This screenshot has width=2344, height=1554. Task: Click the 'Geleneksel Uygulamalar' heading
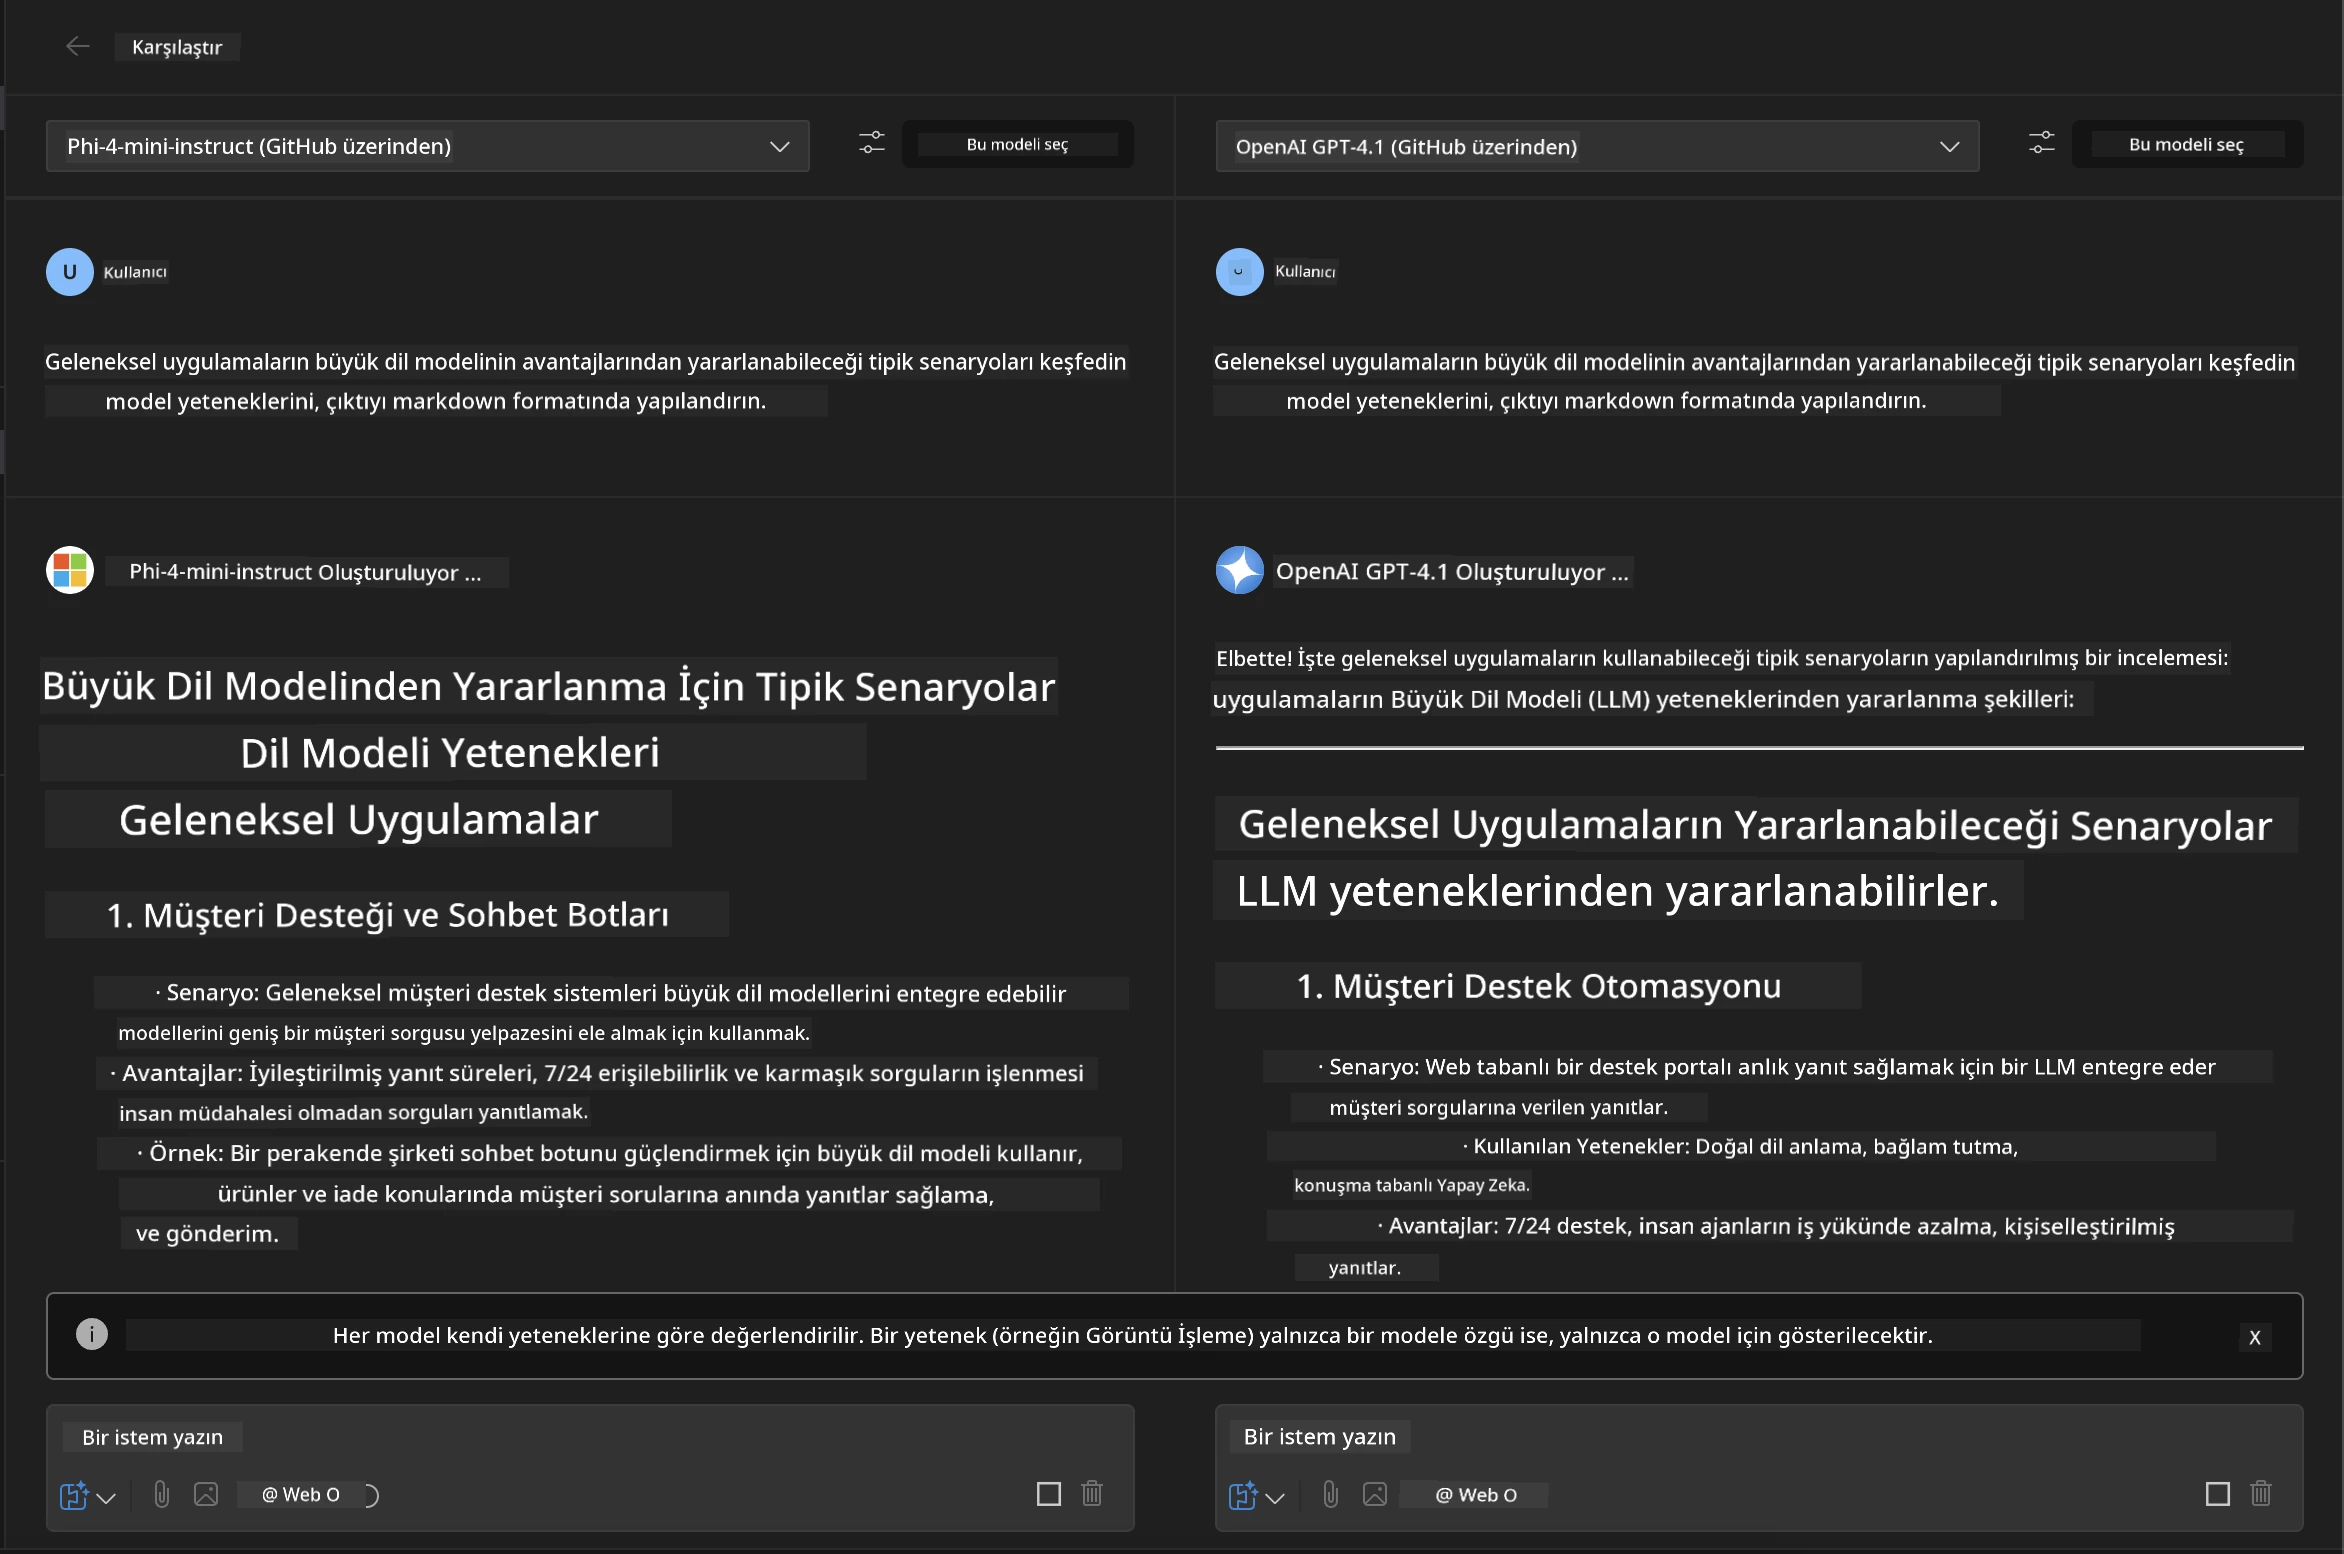click(359, 820)
